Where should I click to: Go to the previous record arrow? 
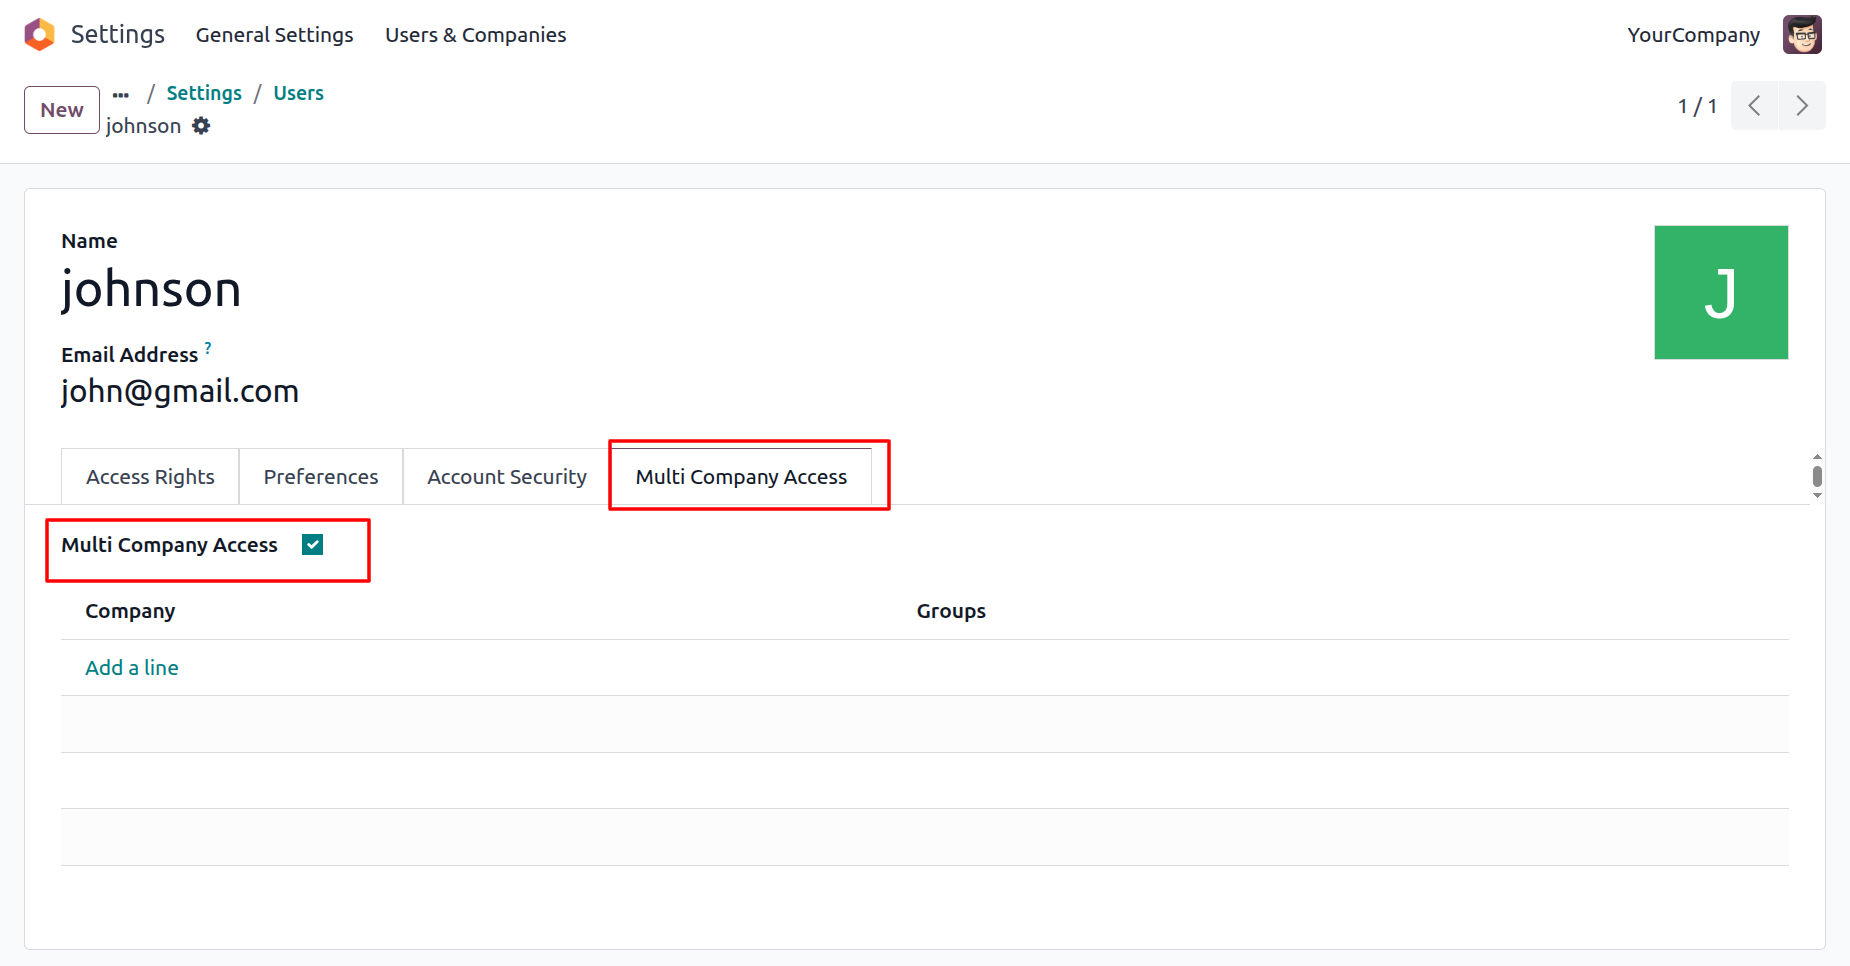1754,106
